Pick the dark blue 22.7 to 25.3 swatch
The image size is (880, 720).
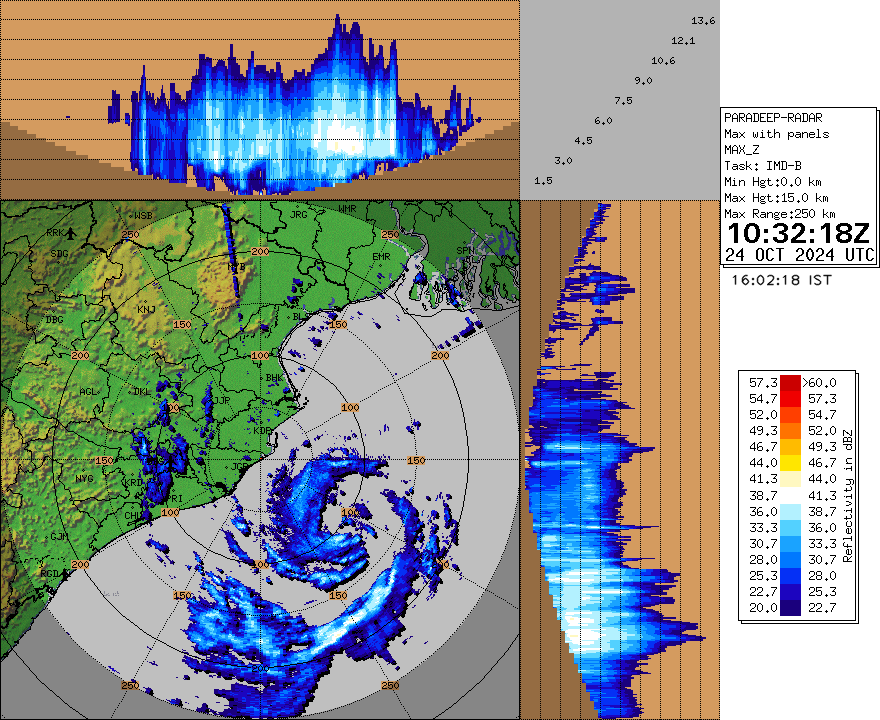790,591
